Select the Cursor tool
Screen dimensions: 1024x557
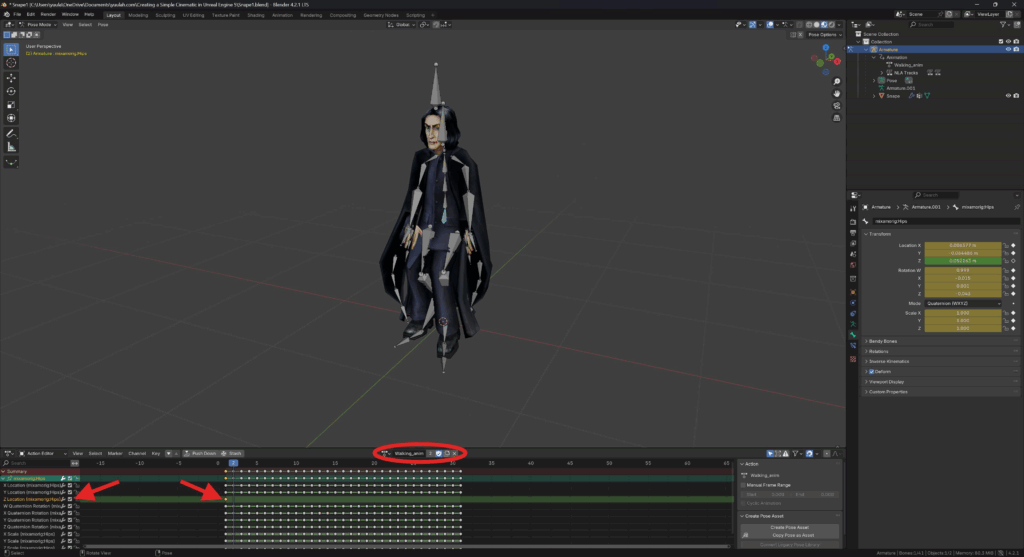tap(11, 62)
